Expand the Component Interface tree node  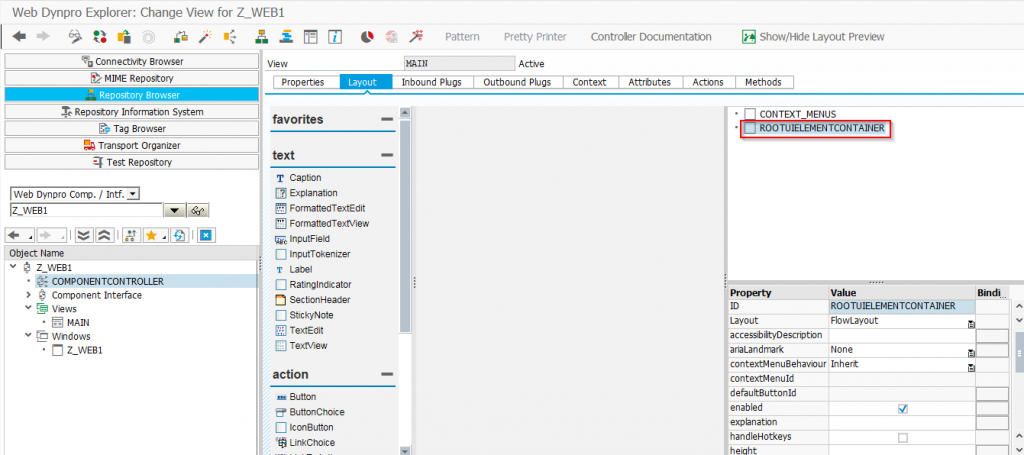pyautogui.click(x=28, y=295)
